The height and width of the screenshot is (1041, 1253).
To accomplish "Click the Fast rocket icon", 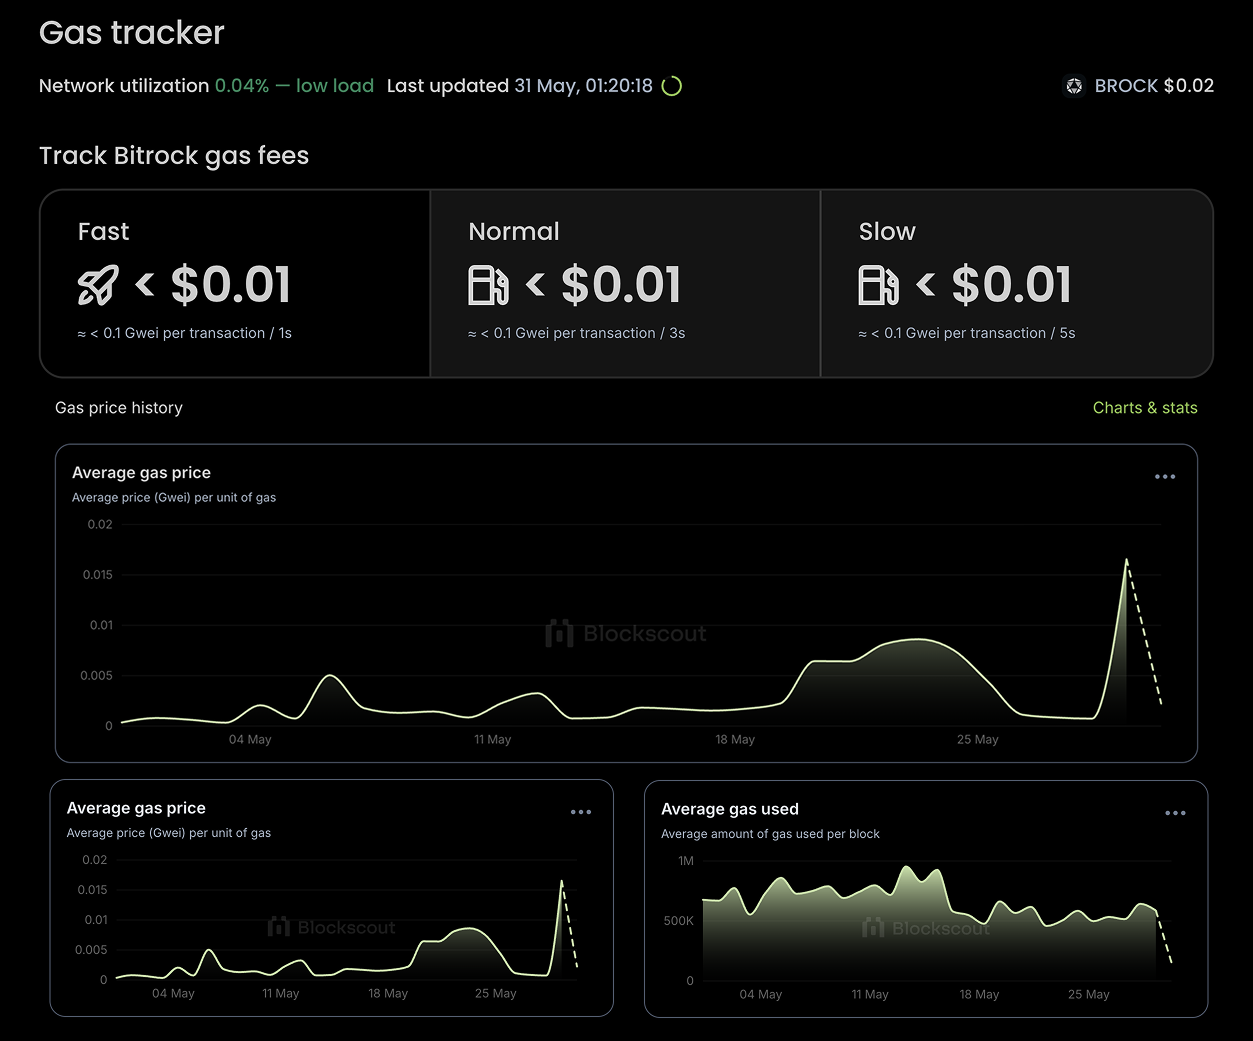I will 98,286.
